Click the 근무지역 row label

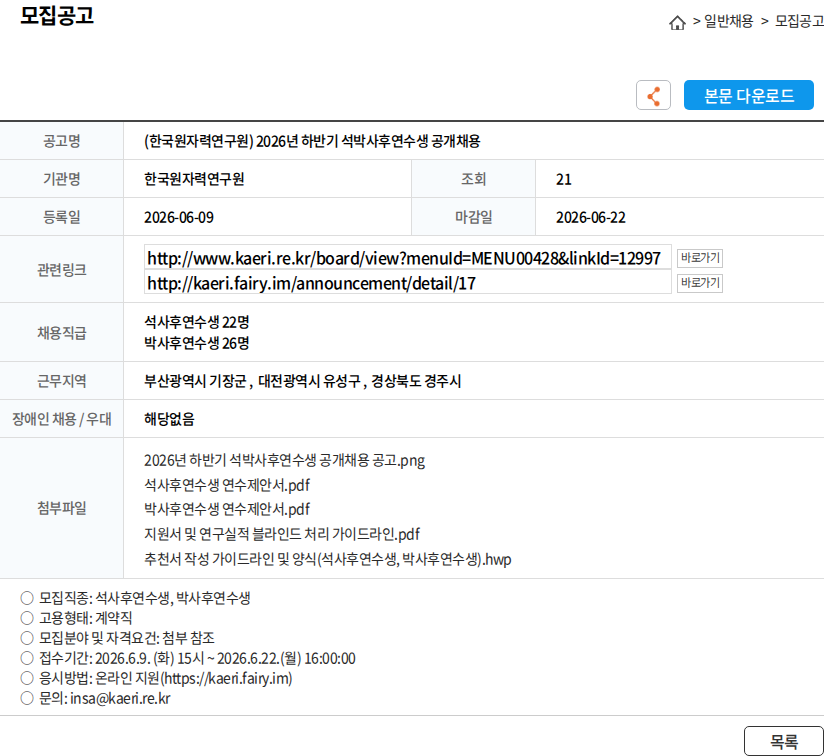[x=61, y=381]
